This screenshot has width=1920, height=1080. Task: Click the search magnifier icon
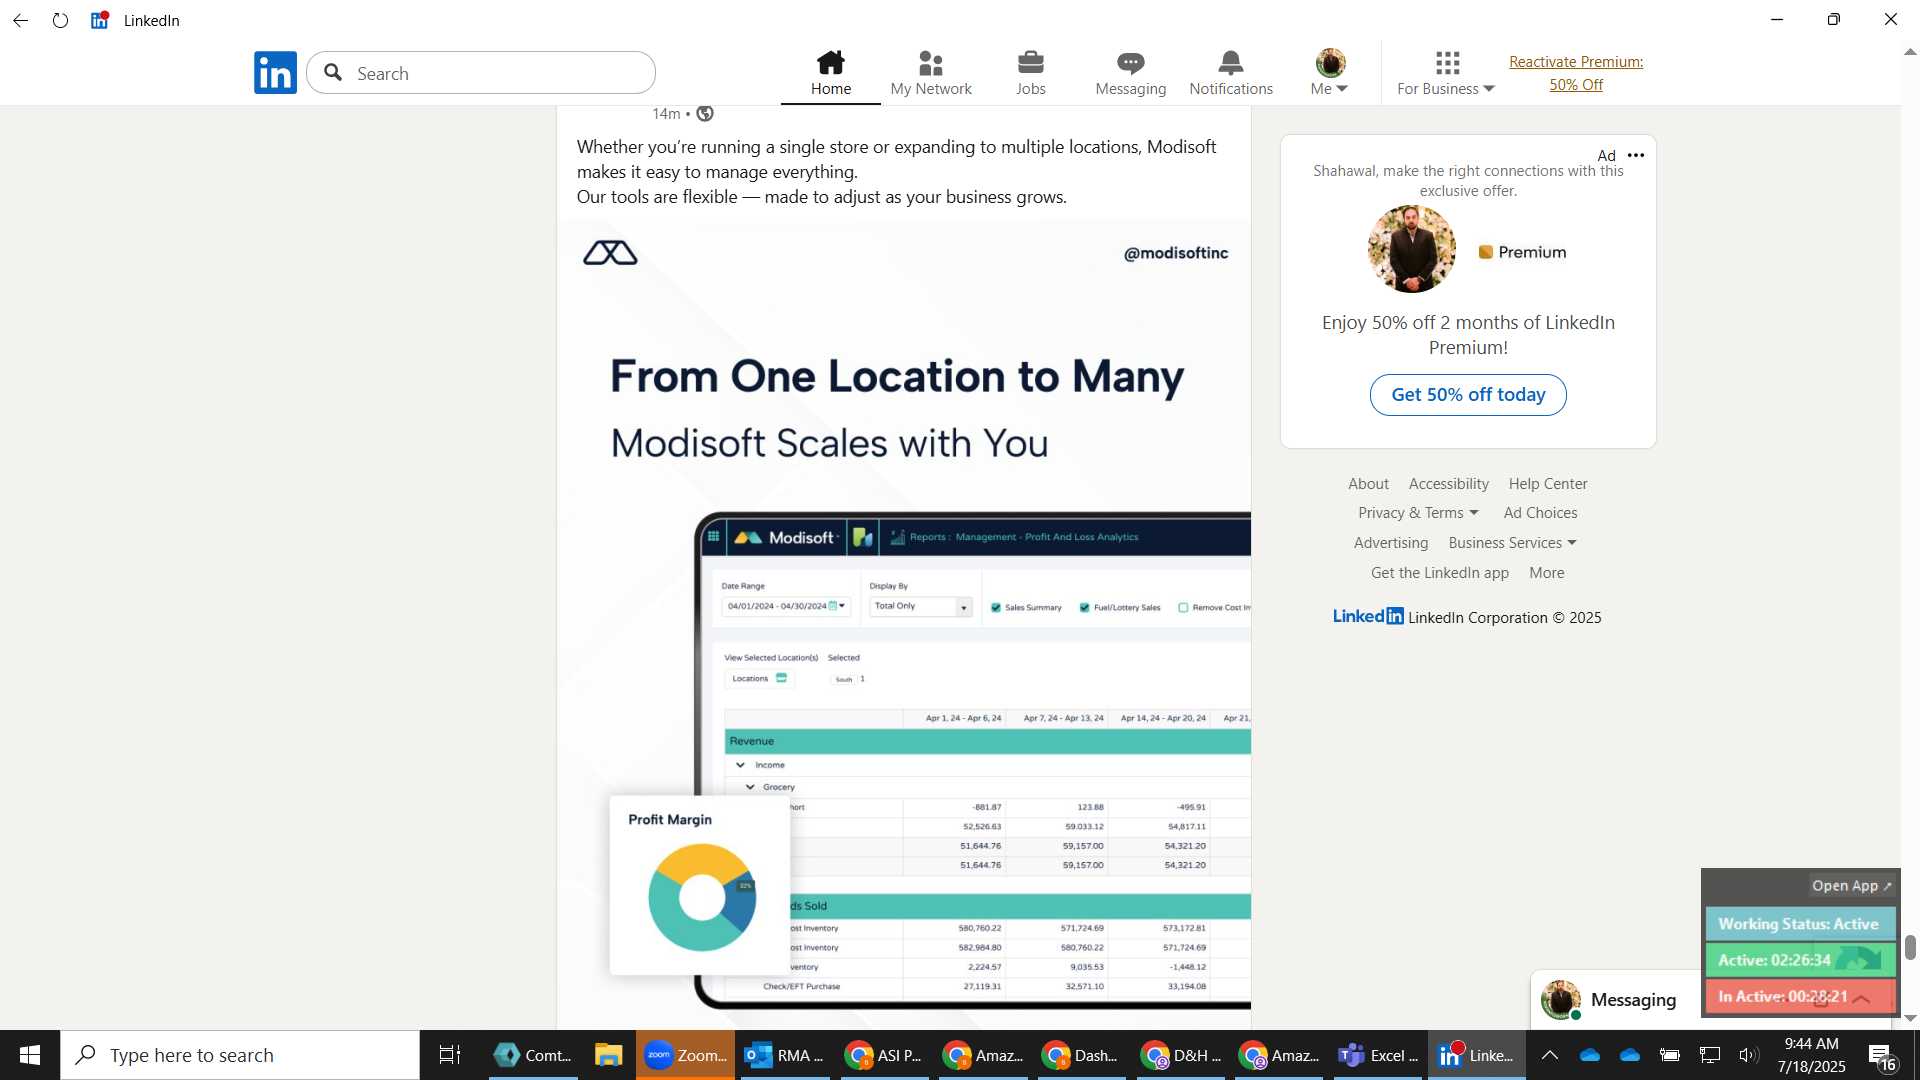(334, 73)
